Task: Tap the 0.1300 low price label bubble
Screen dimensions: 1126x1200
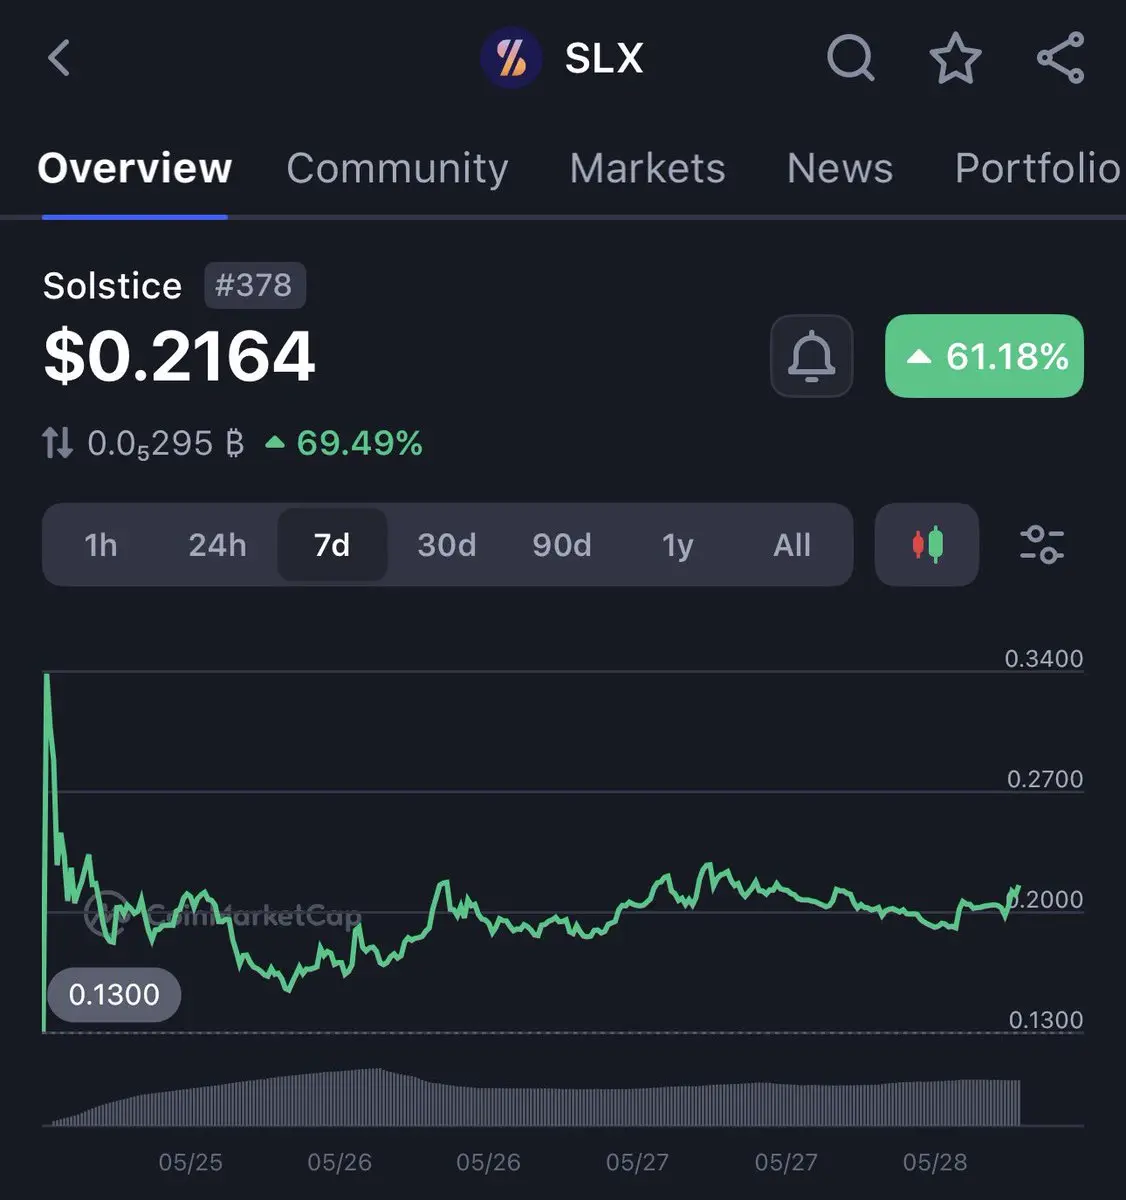Action: point(114,995)
